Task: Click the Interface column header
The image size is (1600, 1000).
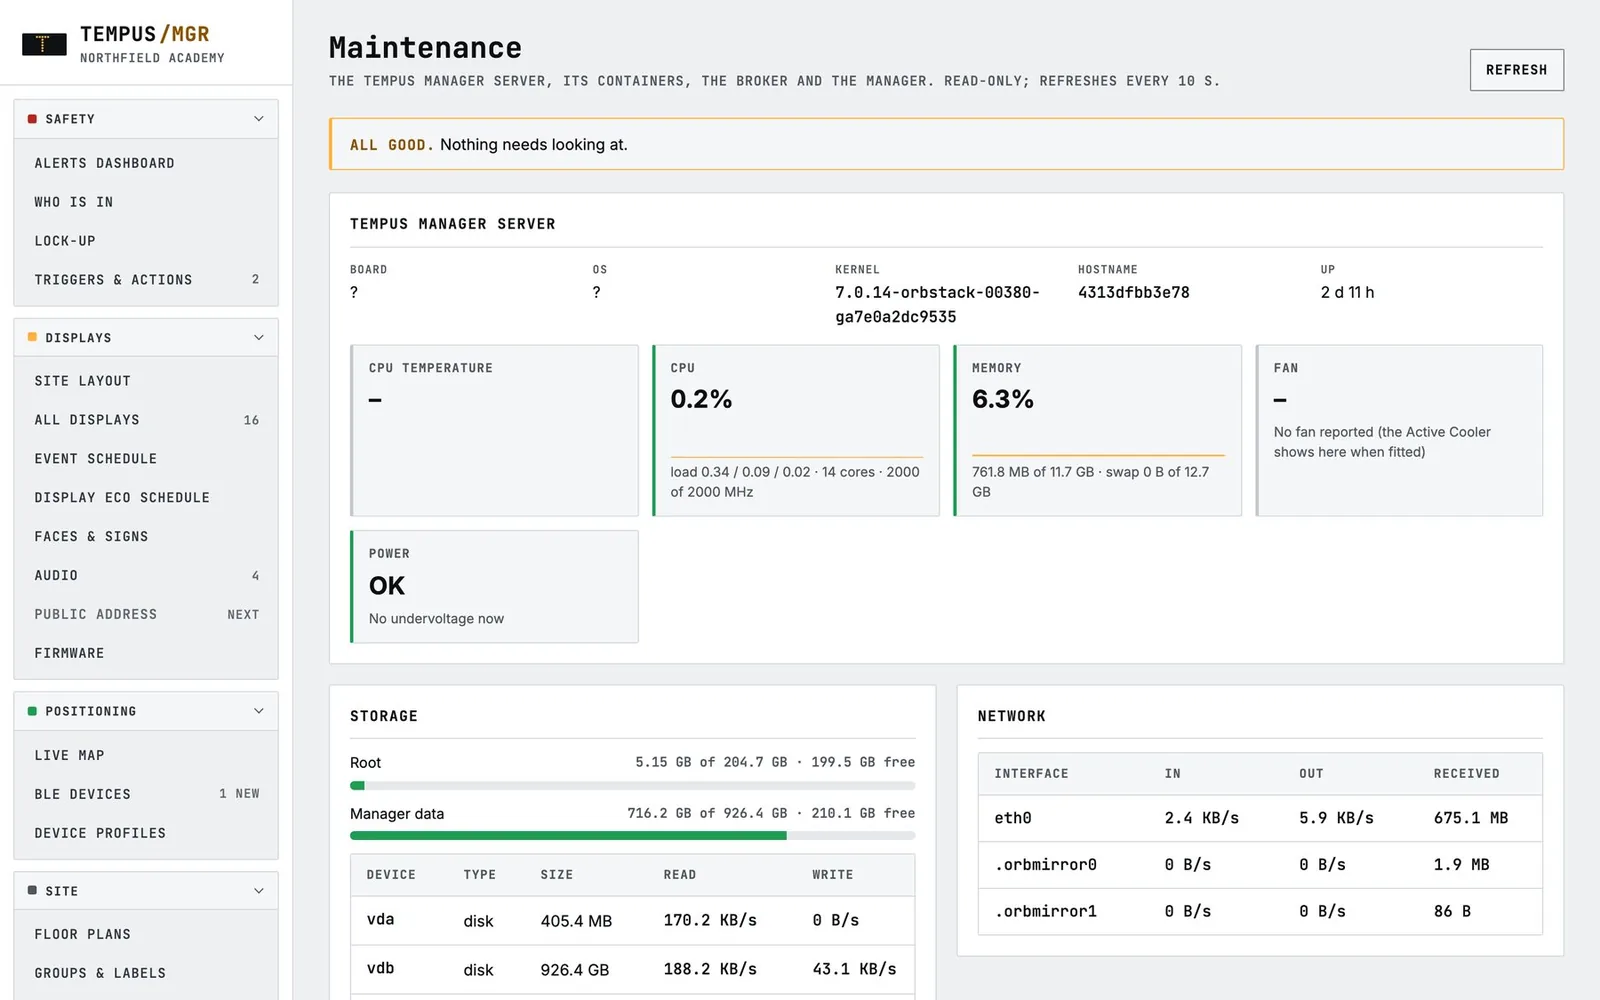Action: (x=1031, y=774)
